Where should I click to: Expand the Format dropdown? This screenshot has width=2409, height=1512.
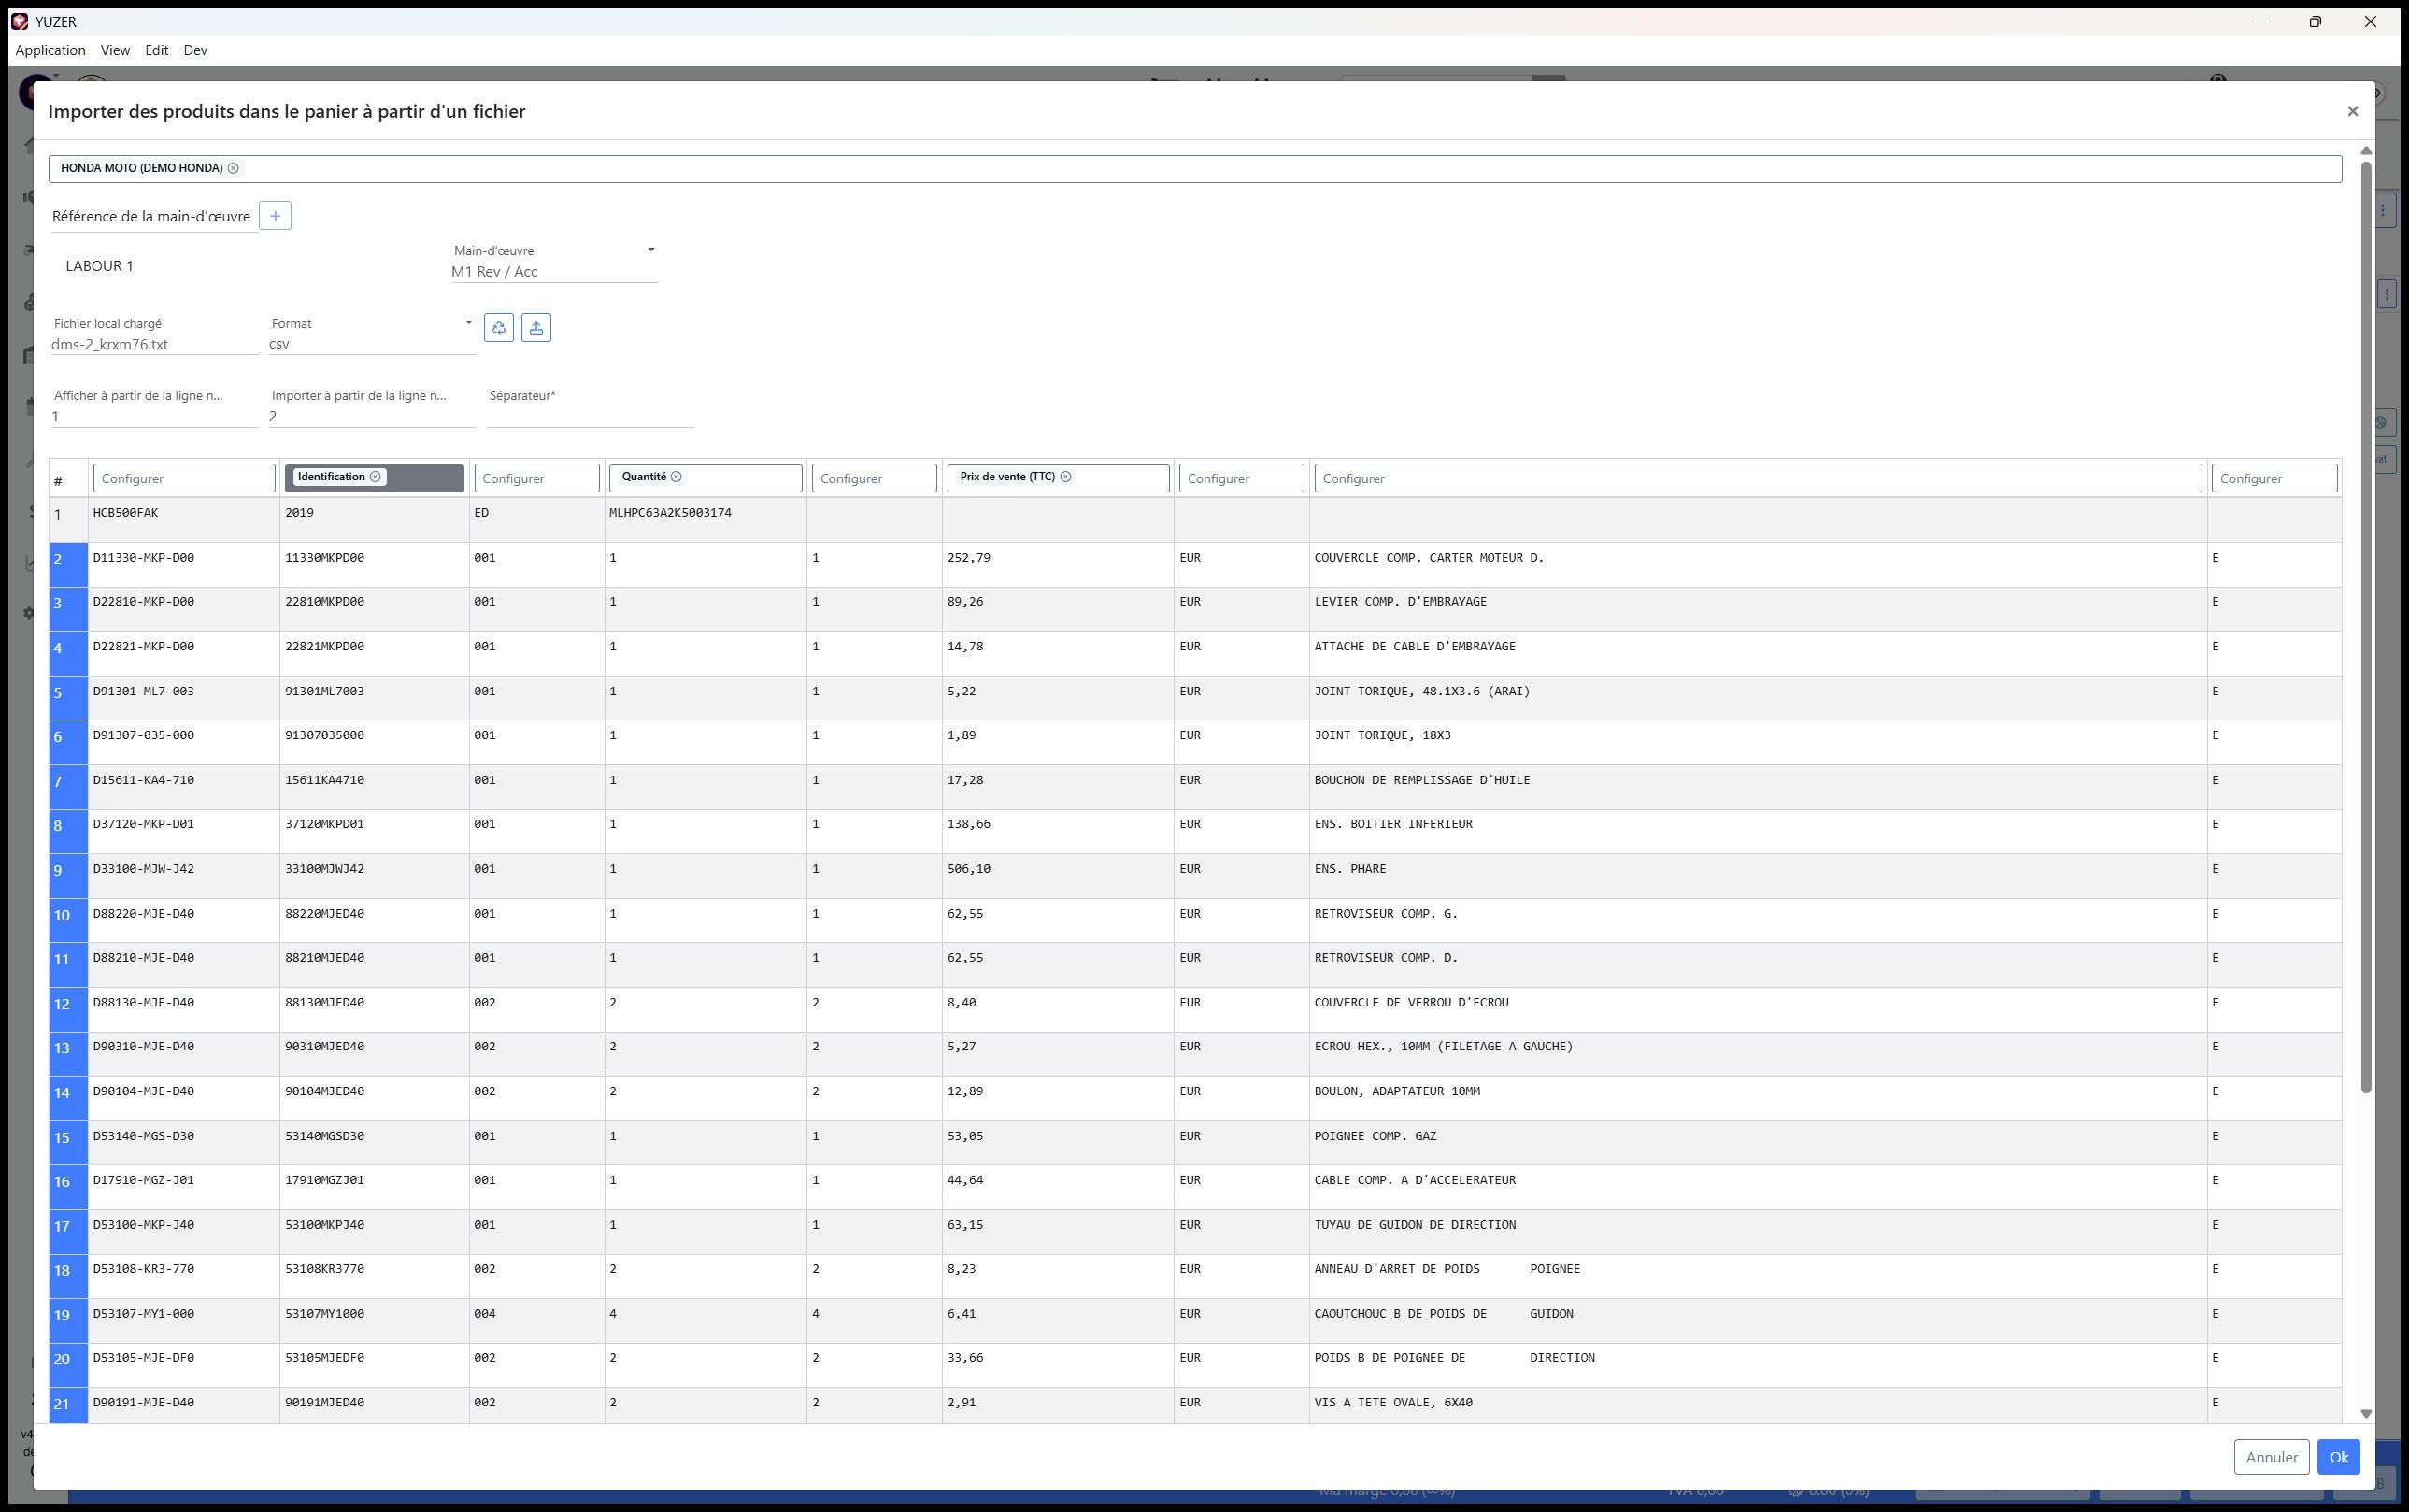point(468,323)
